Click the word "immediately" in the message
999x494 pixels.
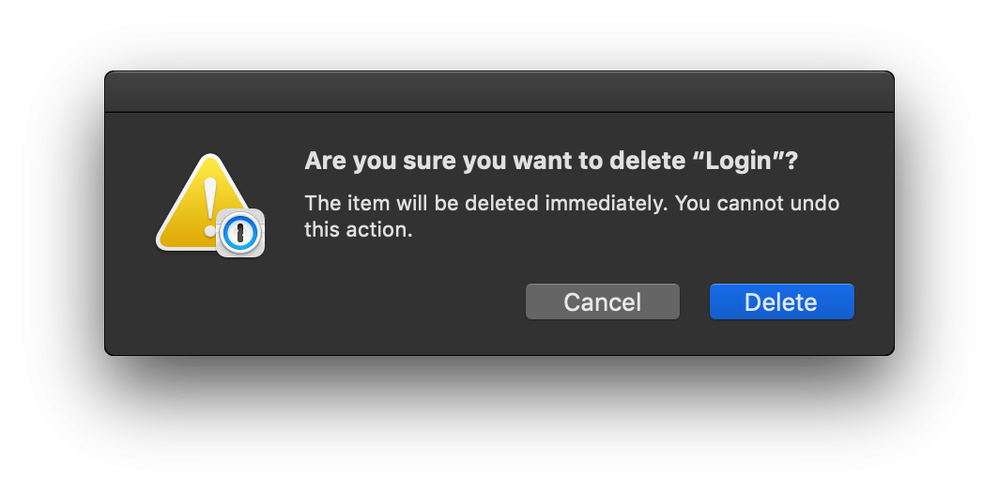tap(605, 204)
